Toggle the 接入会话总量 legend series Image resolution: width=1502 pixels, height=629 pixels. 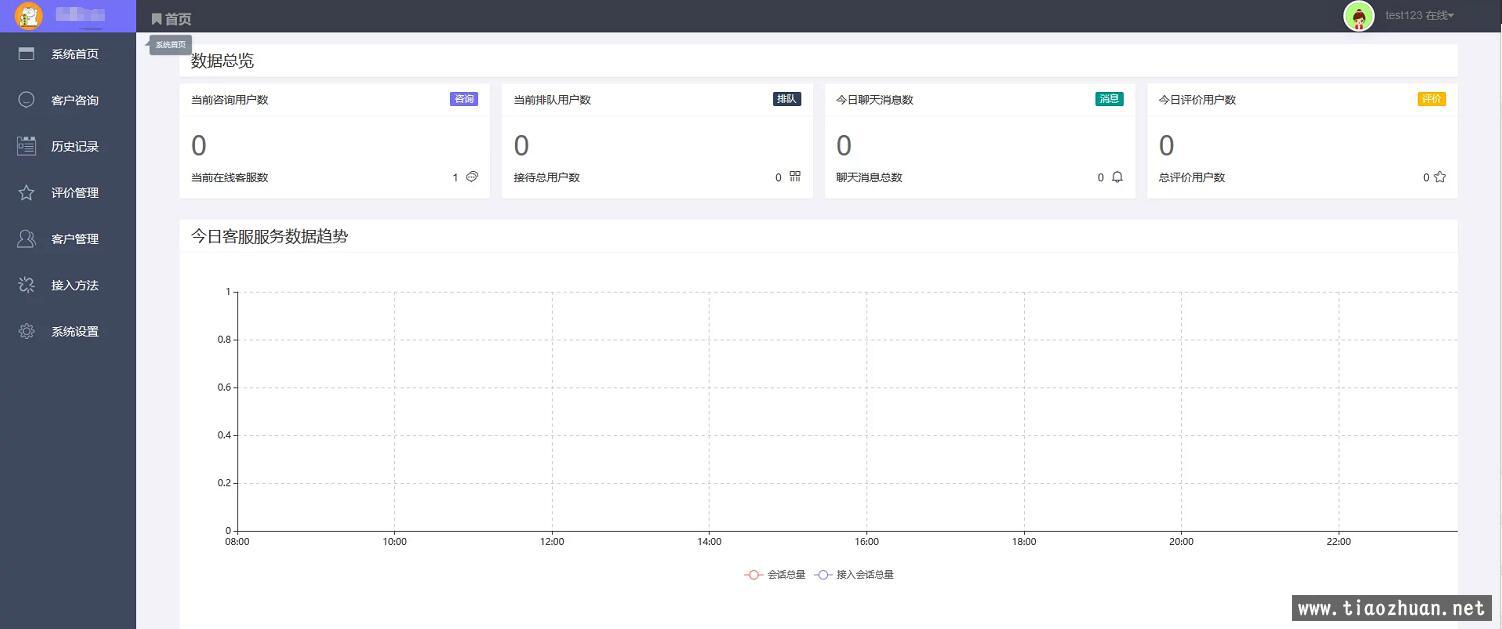(x=854, y=575)
